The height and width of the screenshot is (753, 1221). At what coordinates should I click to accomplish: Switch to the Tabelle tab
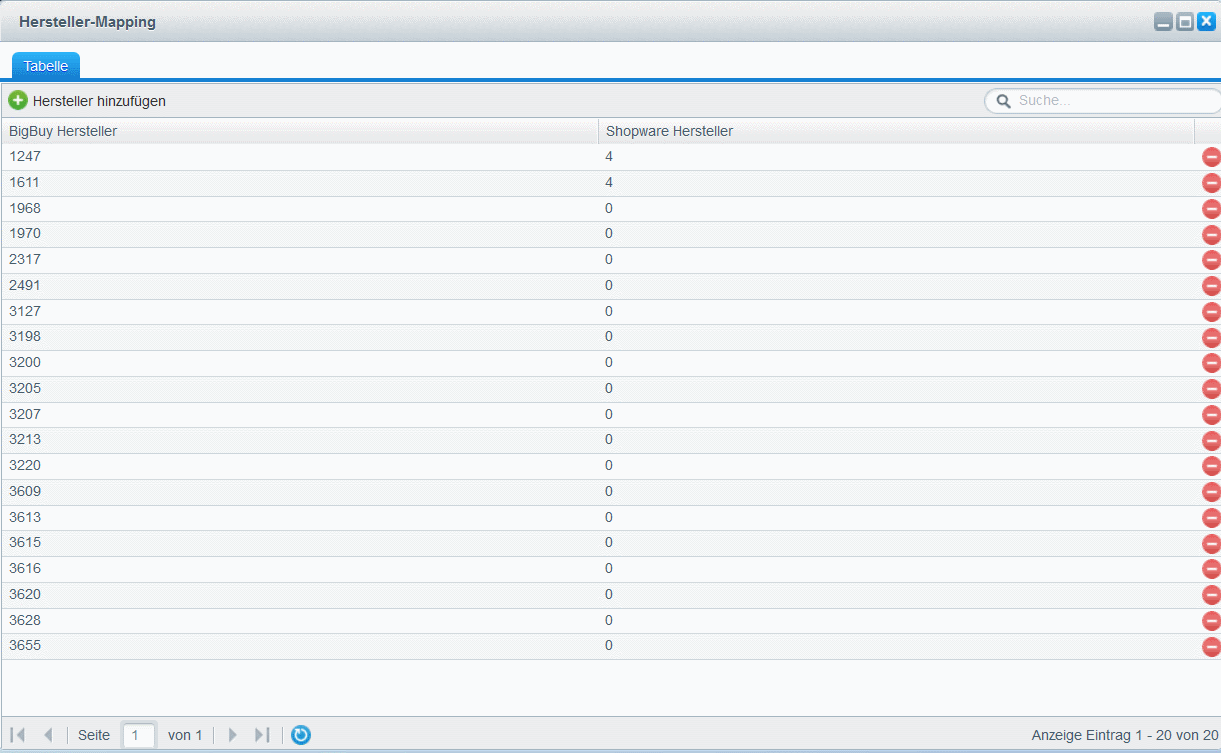click(x=46, y=66)
